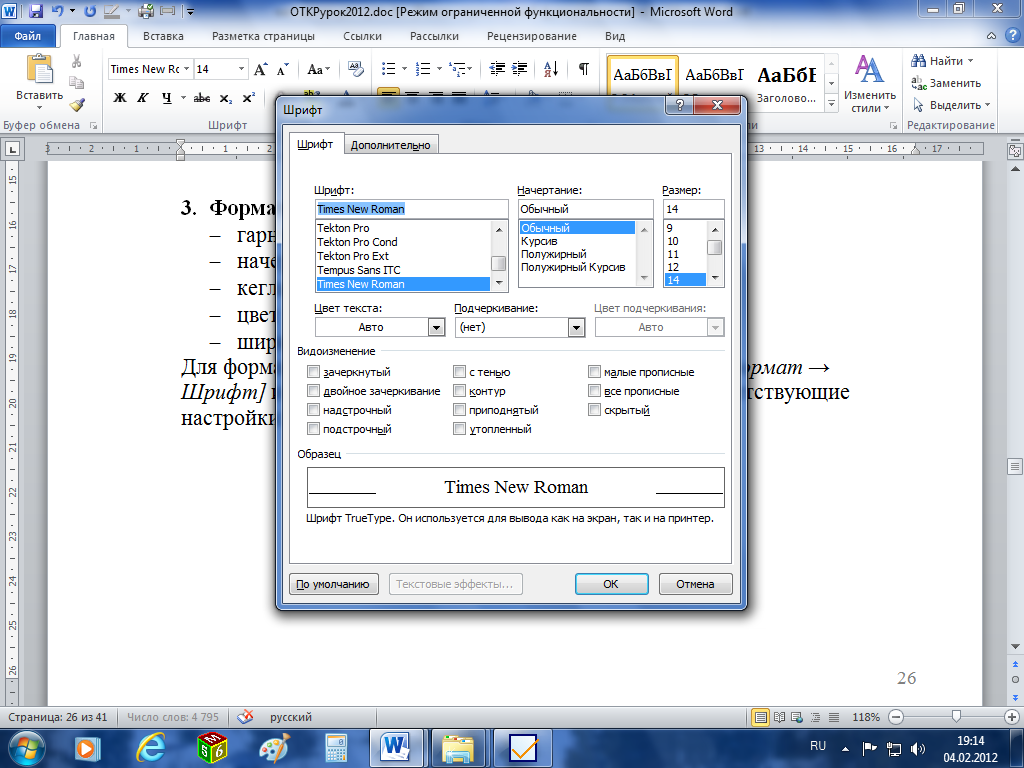Viewport: 1024px width, 768px height.
Task: Click the decrease indent icon
Action: tap(497, 69)
